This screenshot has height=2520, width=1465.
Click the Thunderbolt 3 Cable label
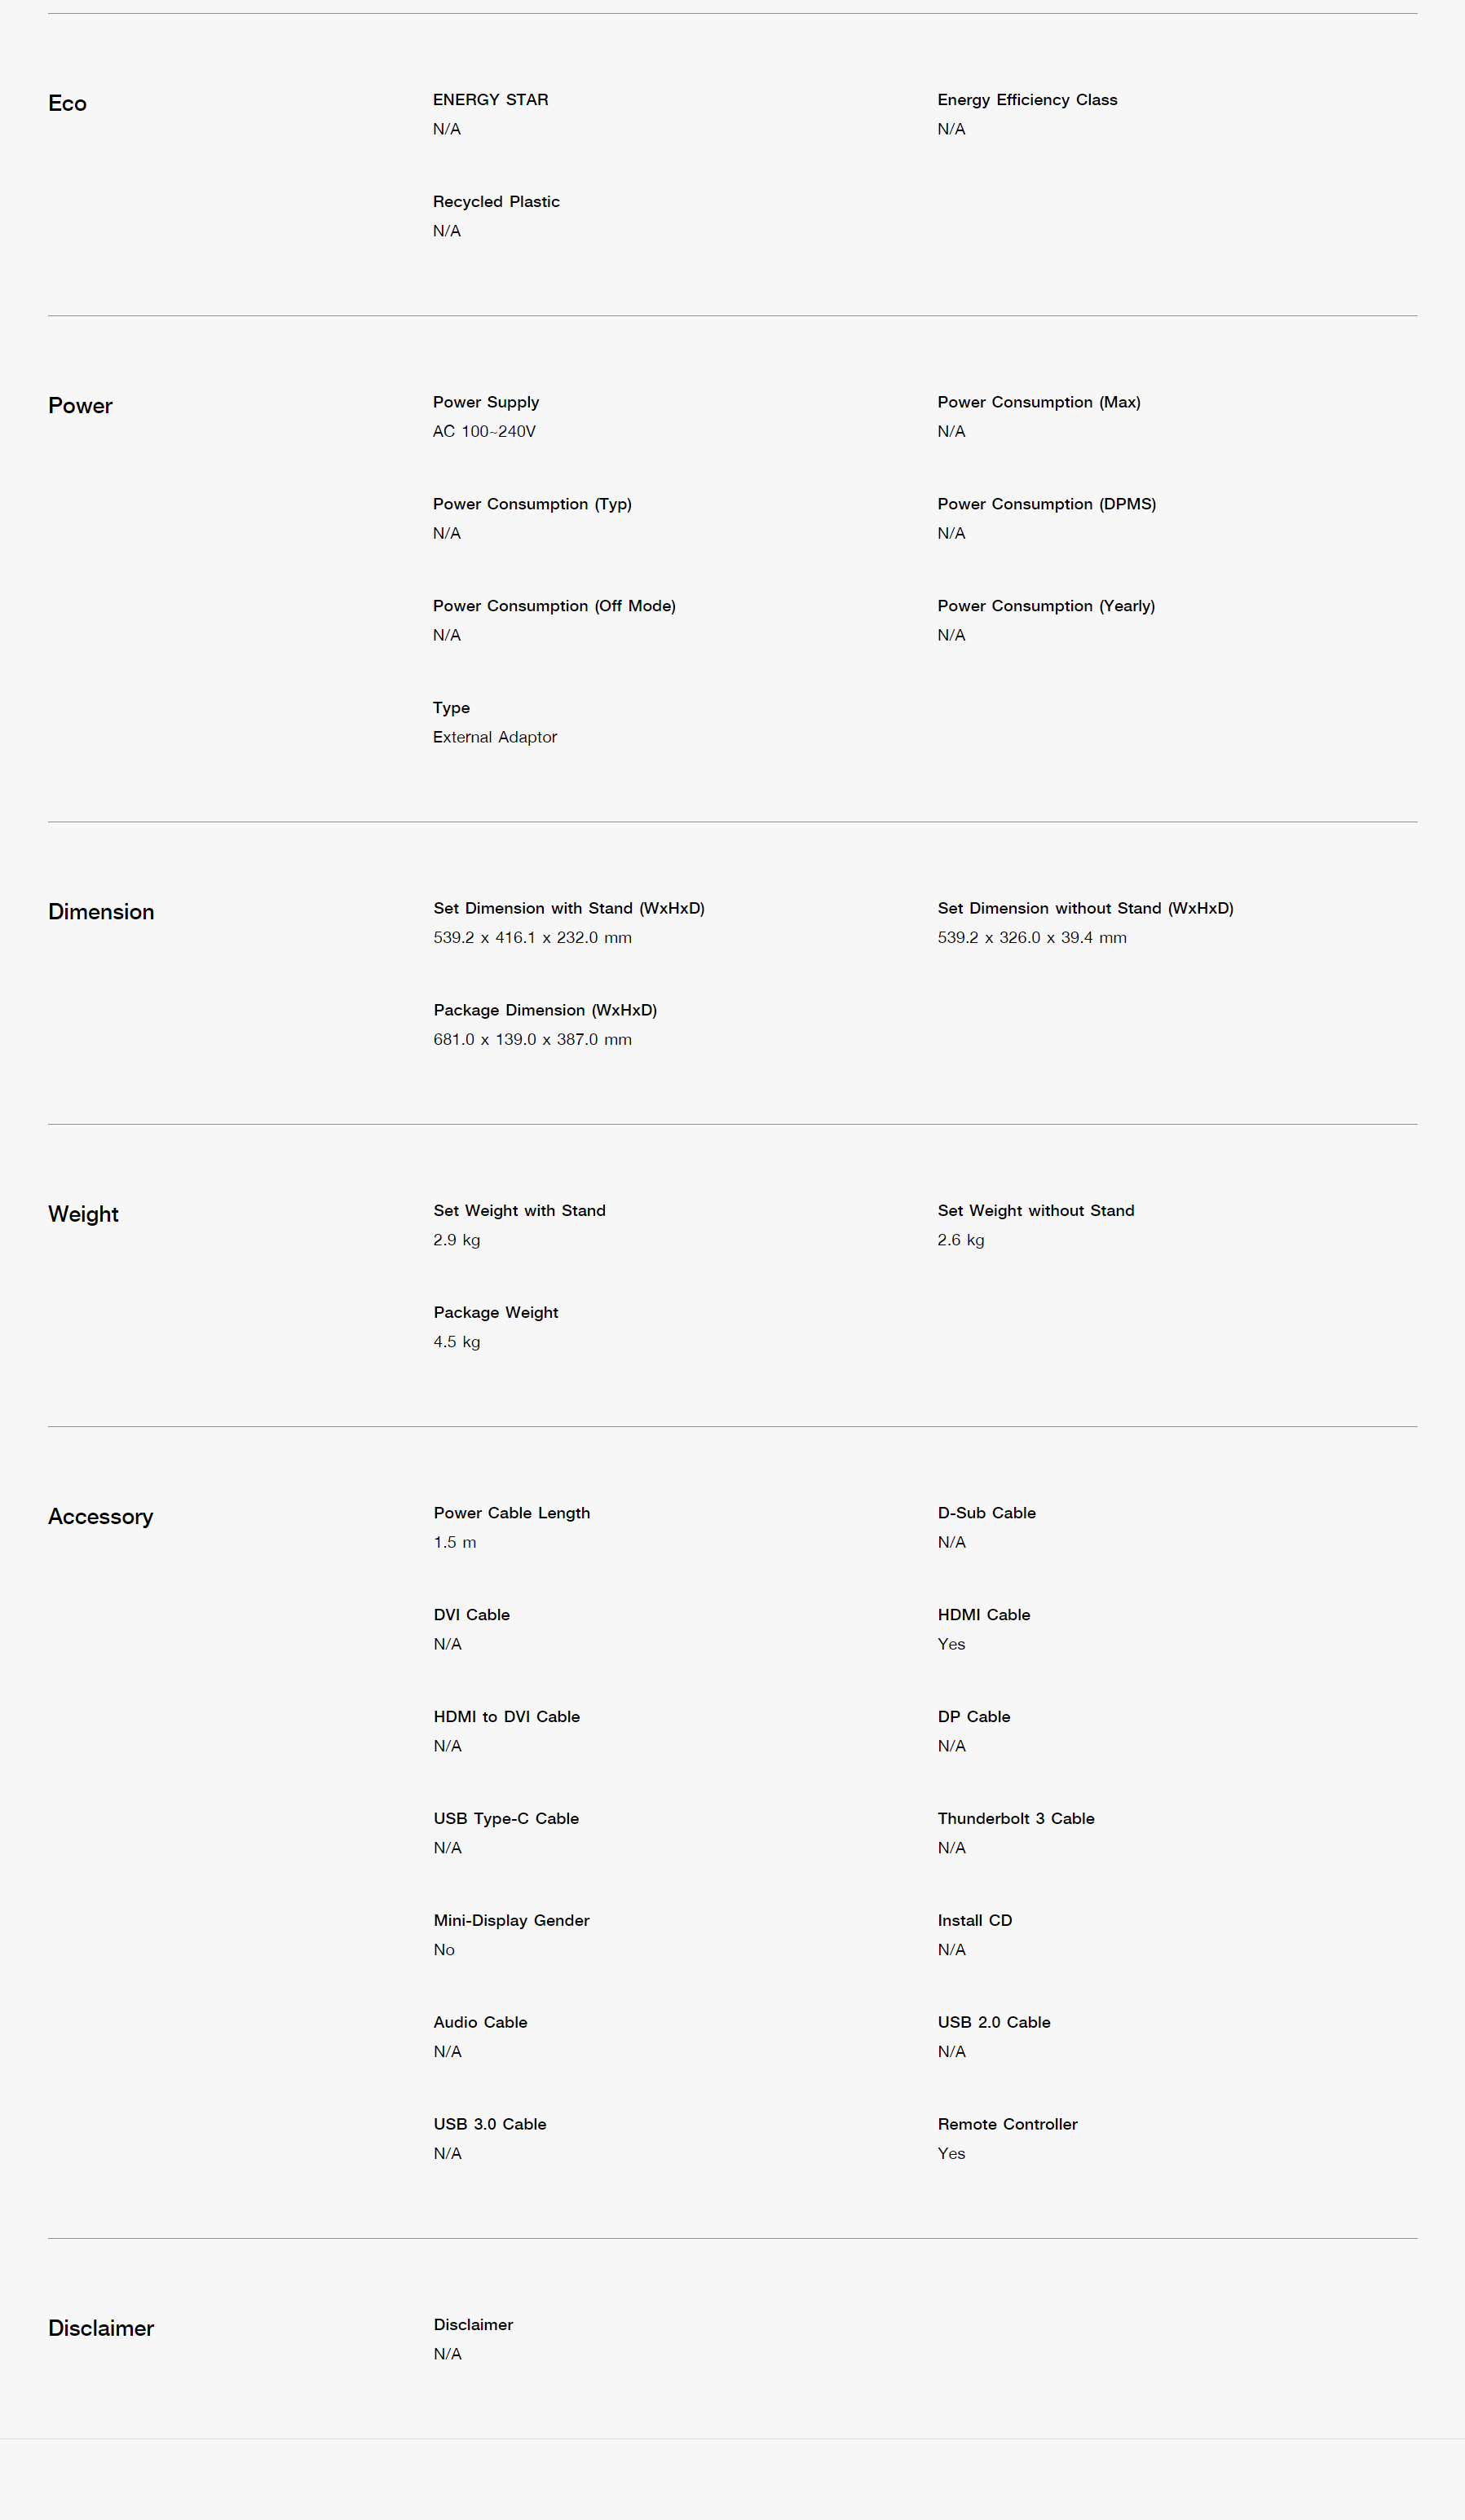tap(1015, 1819)
